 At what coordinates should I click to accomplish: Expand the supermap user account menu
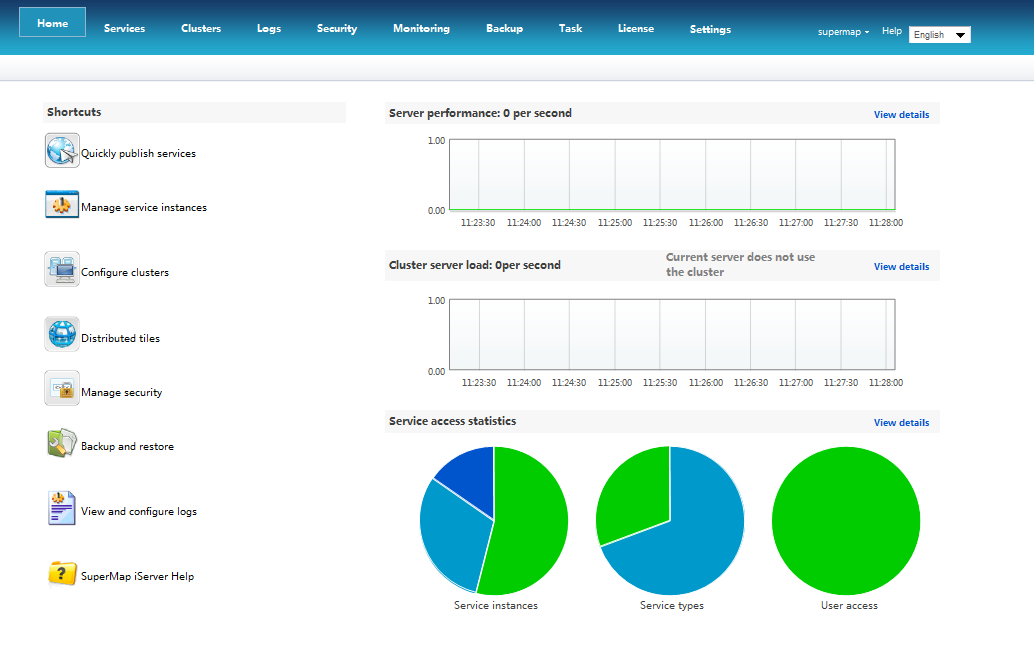(843, 32)
